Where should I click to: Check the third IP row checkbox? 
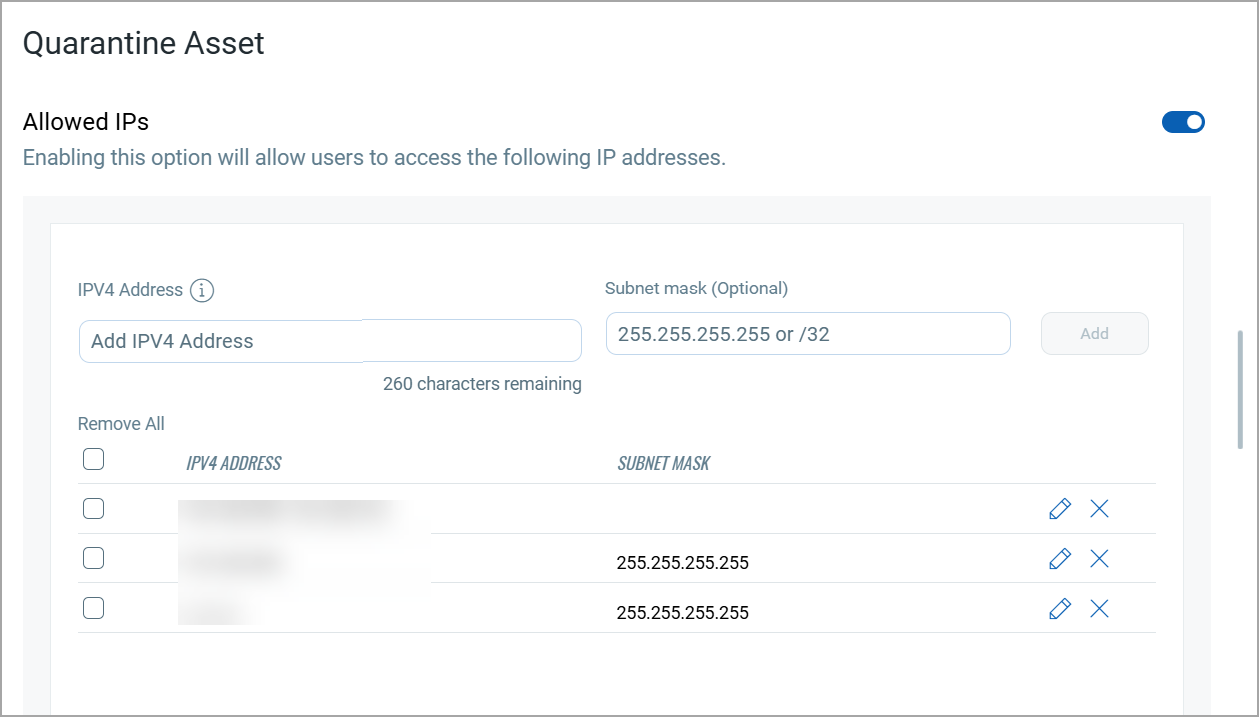tap(93, 608)
